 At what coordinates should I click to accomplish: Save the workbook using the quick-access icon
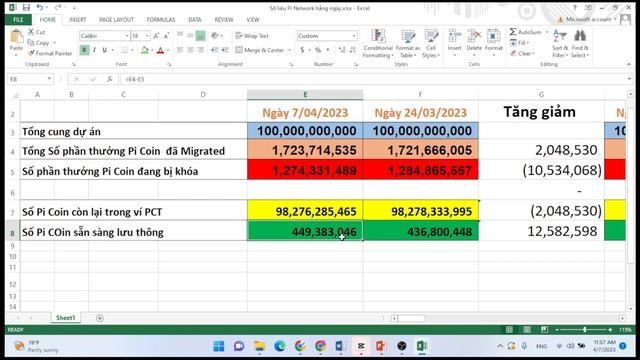point(26,7)
